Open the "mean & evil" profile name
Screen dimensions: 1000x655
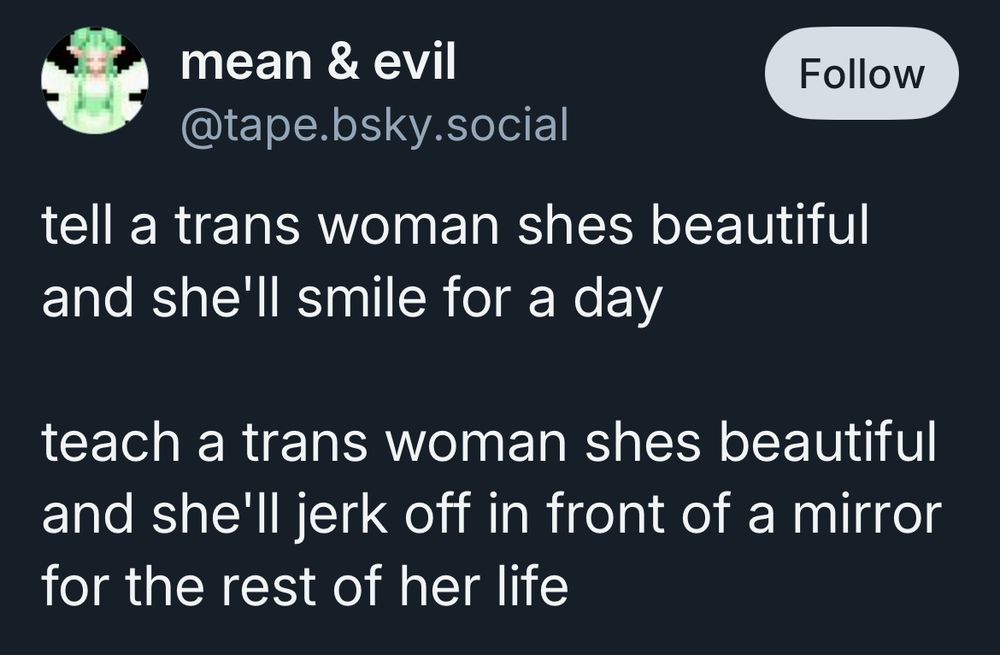coord(318,63)
